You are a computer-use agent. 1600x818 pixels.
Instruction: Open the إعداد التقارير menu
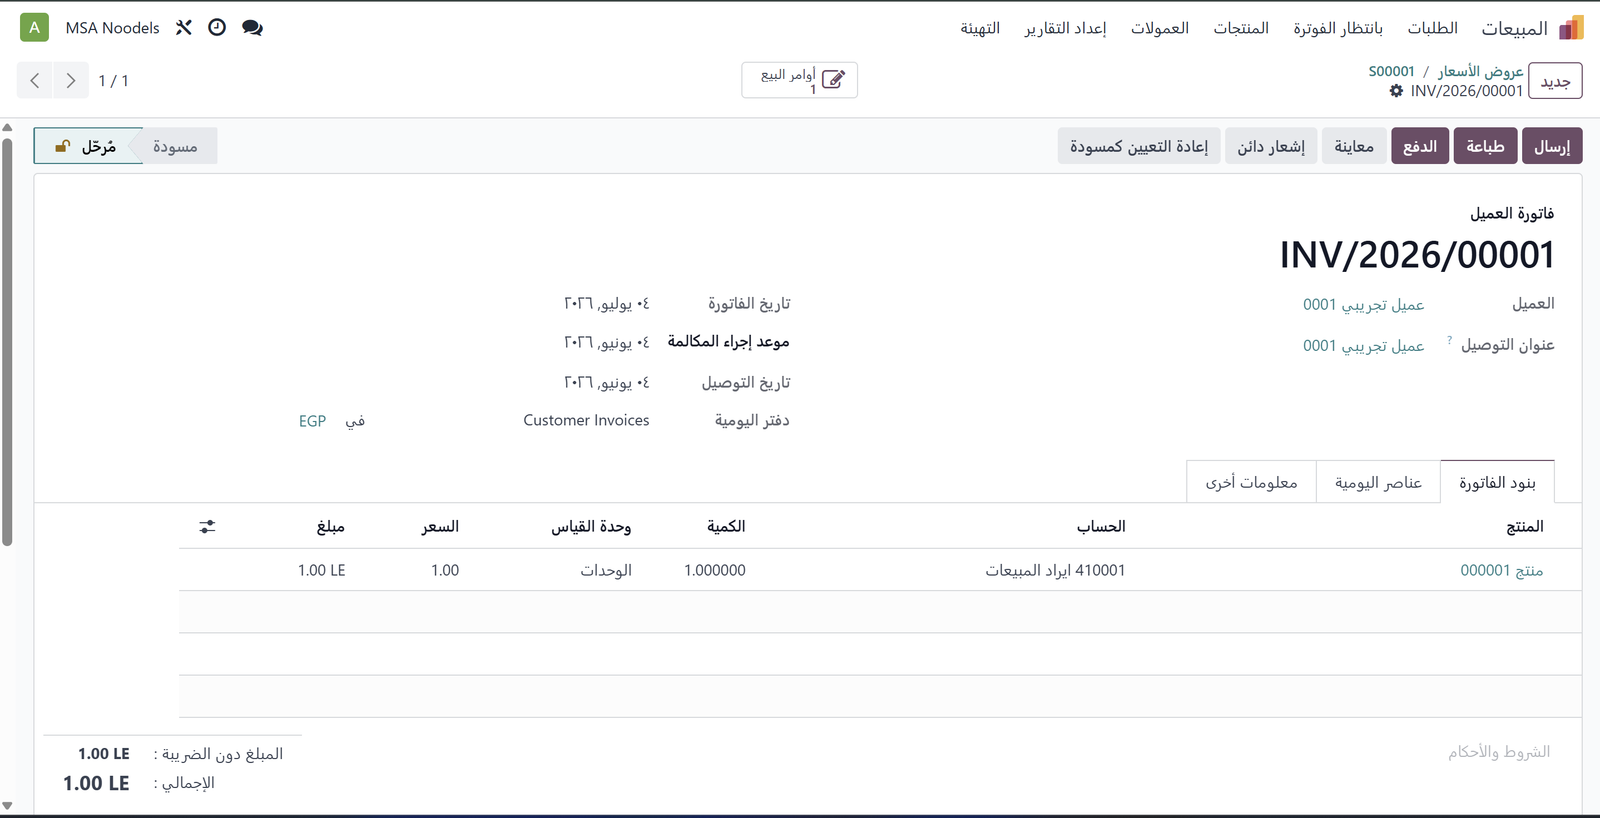[1065, 28]
